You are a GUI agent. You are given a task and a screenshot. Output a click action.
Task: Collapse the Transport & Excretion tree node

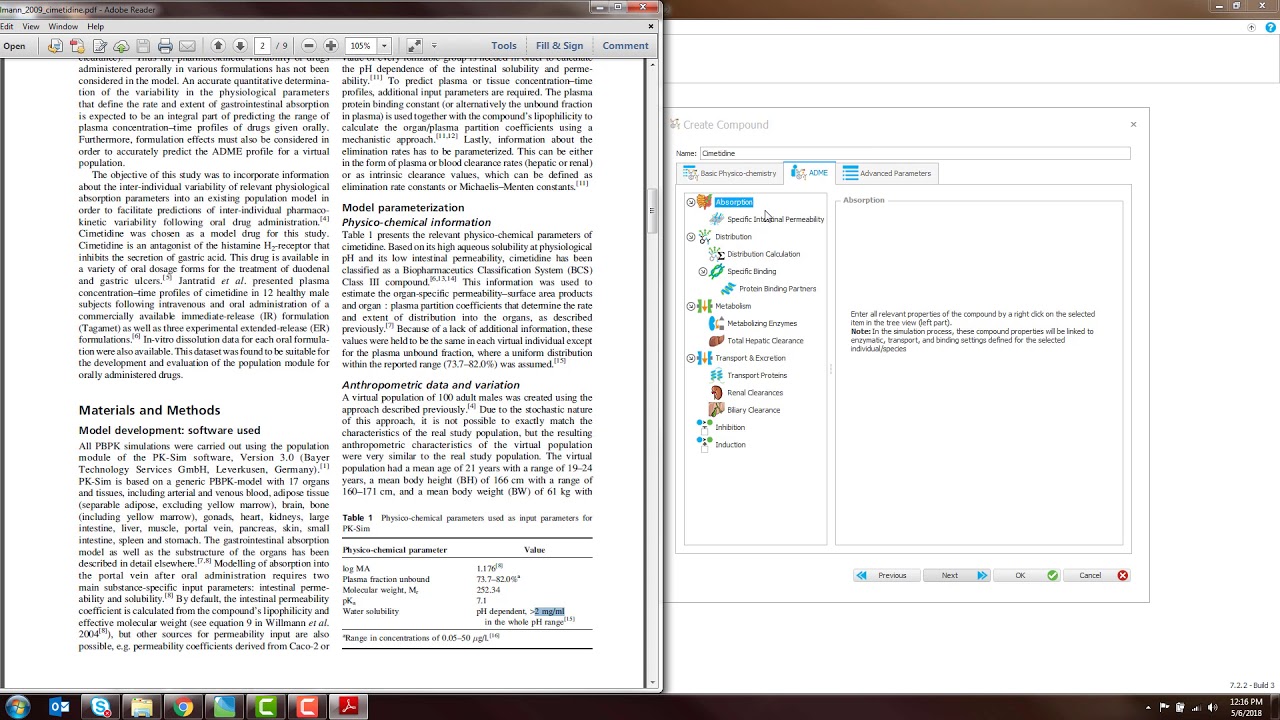coord(690,358)
